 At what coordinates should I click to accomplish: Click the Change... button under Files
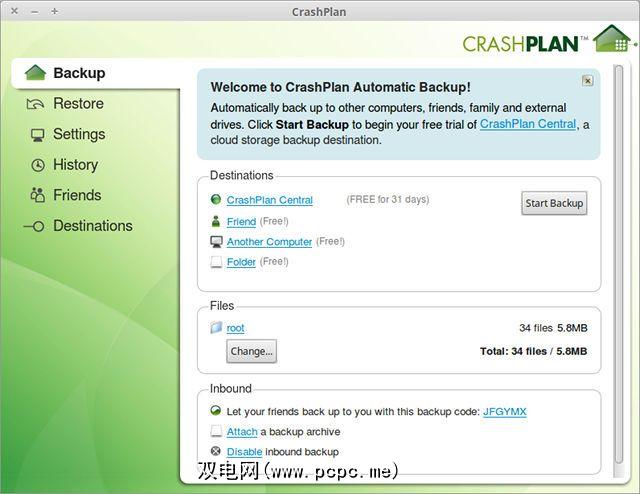(x=251, y=351)
